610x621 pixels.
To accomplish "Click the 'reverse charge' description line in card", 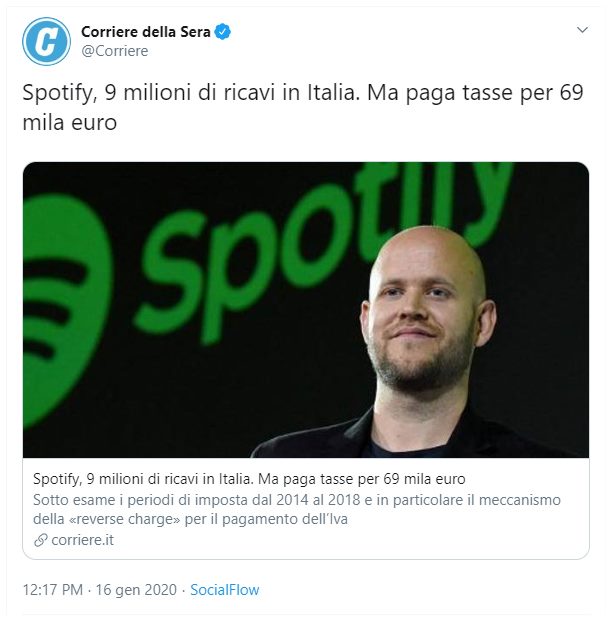I will tap(190, 519).
